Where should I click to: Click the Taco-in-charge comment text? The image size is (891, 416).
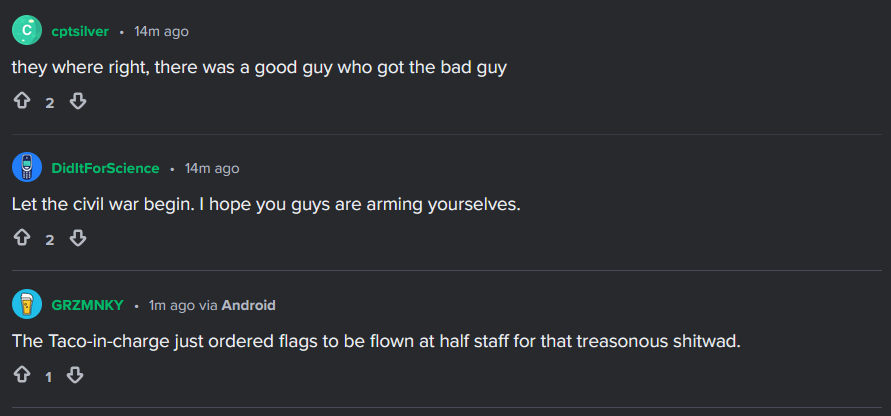tap(376, 341)
